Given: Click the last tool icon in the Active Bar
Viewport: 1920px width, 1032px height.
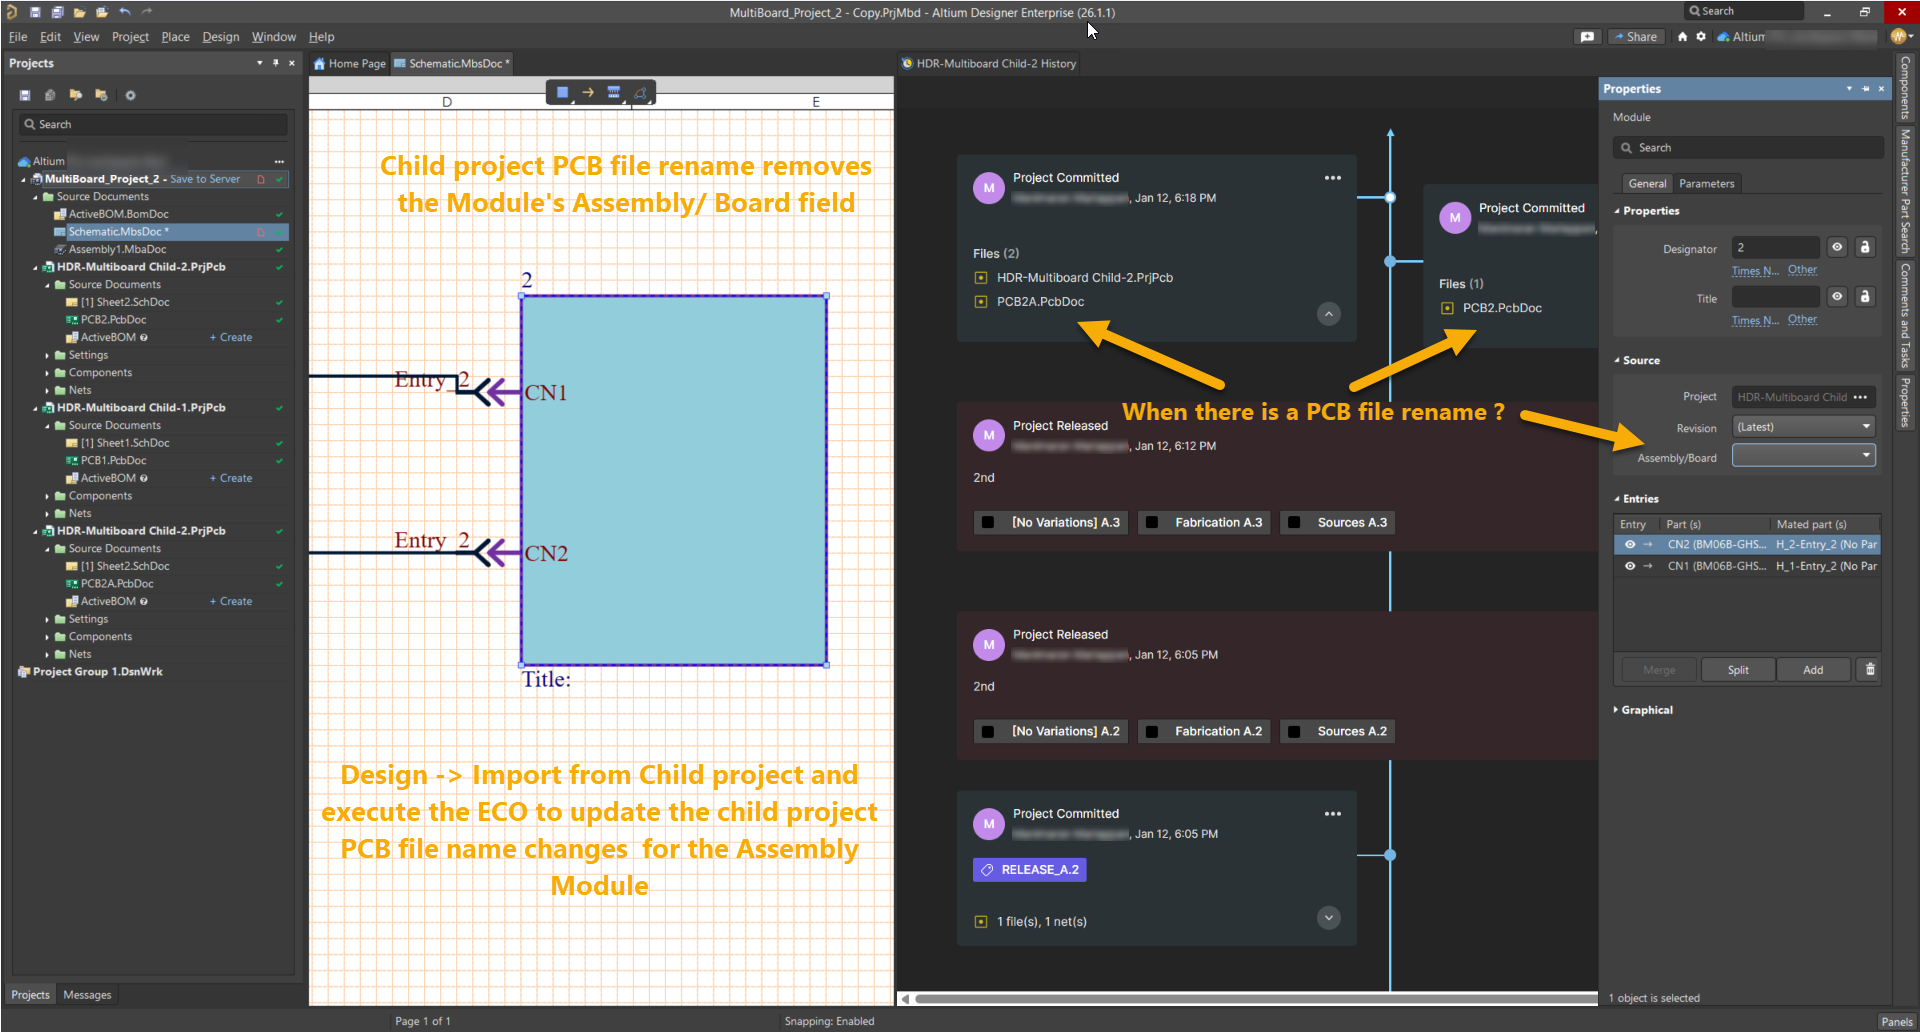Looking at the screenshot, I should coord(640,92).
